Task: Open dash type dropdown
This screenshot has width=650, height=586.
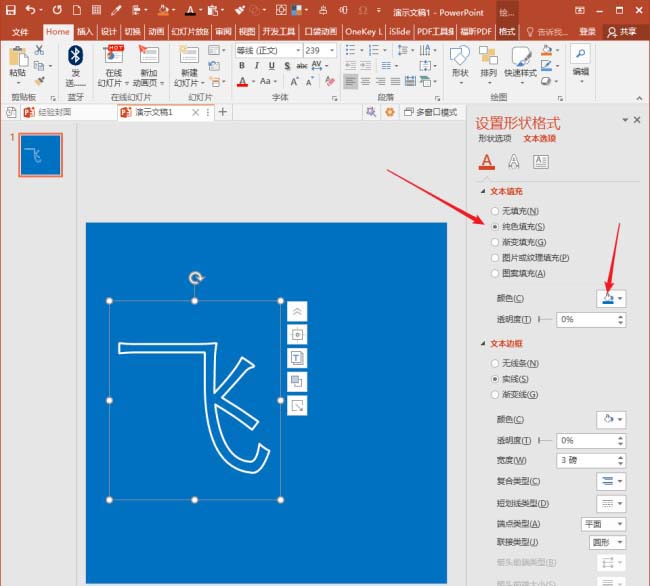Action: (611, 504)
